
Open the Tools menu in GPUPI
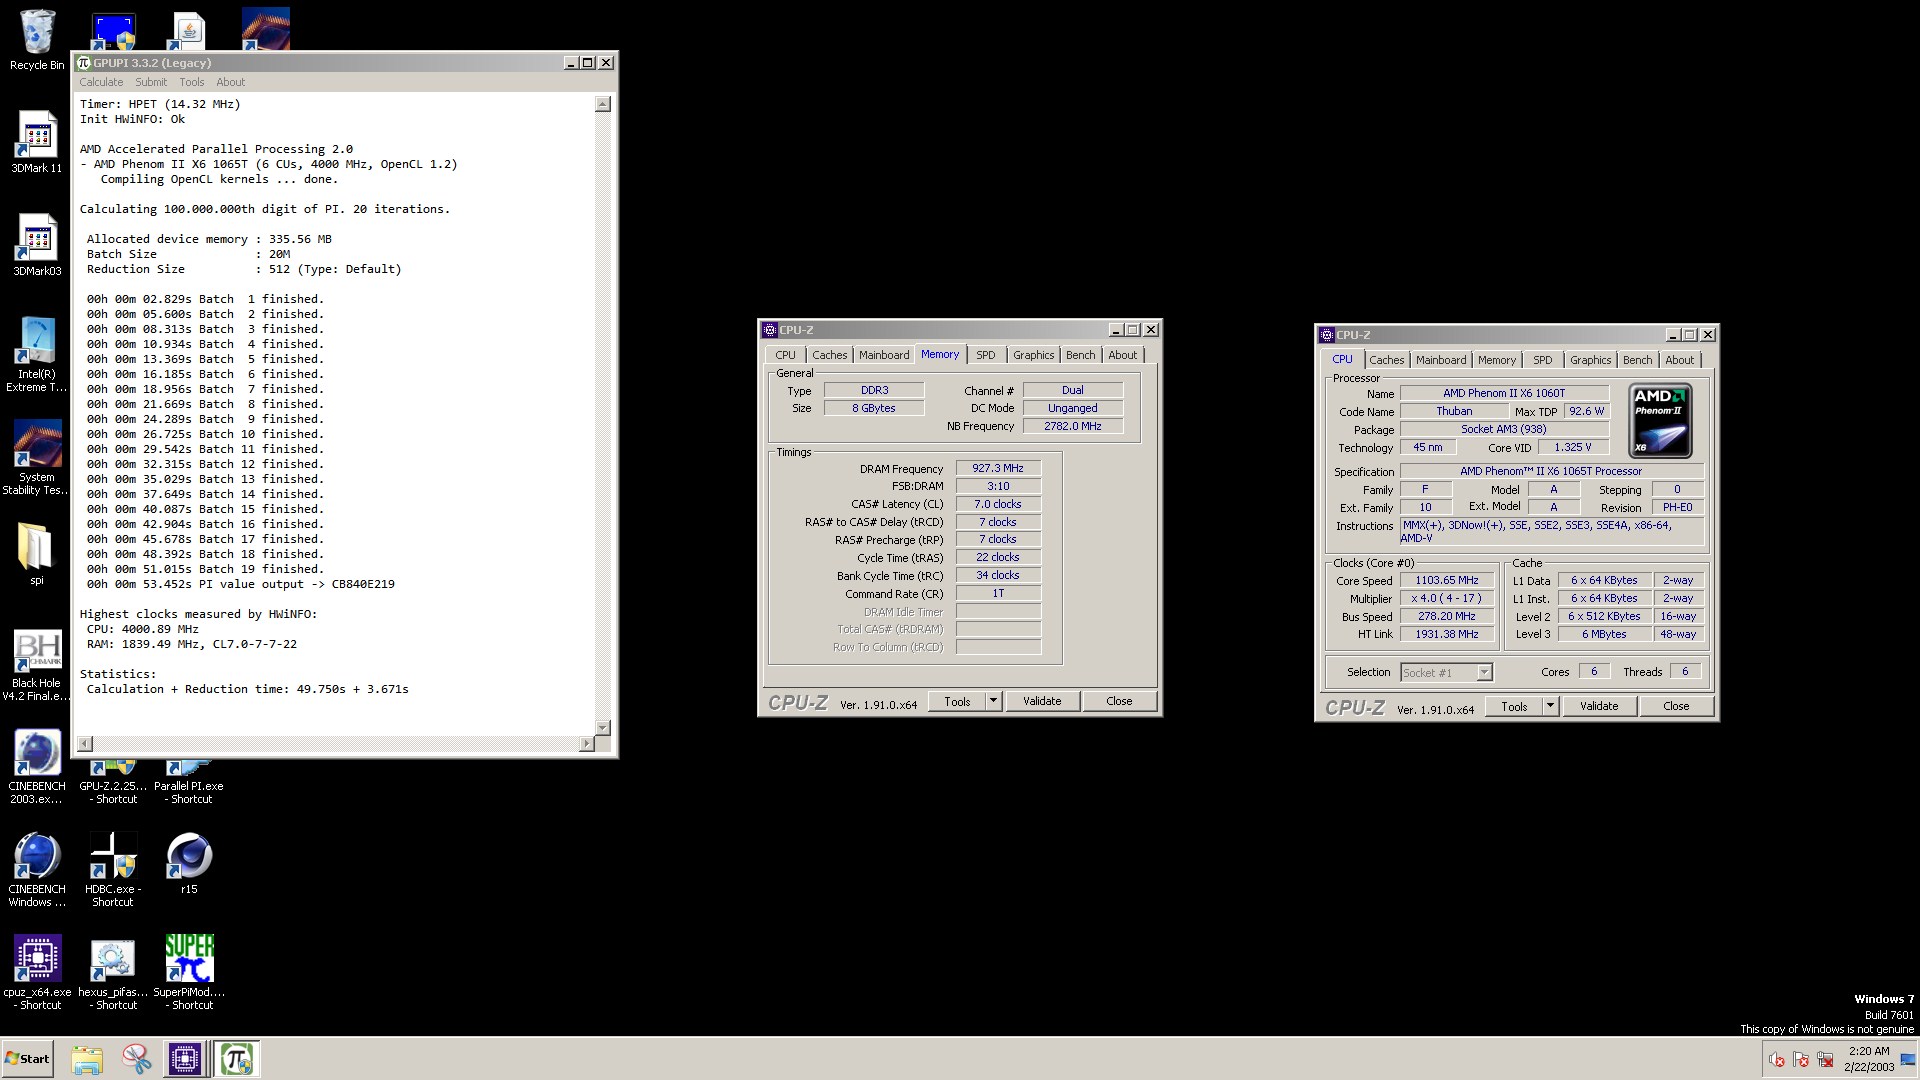[x=192, y=82]
